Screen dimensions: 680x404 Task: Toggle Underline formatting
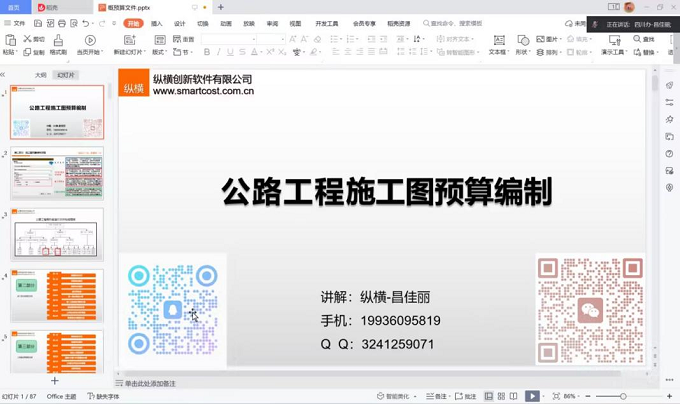(x=230, y=52)
